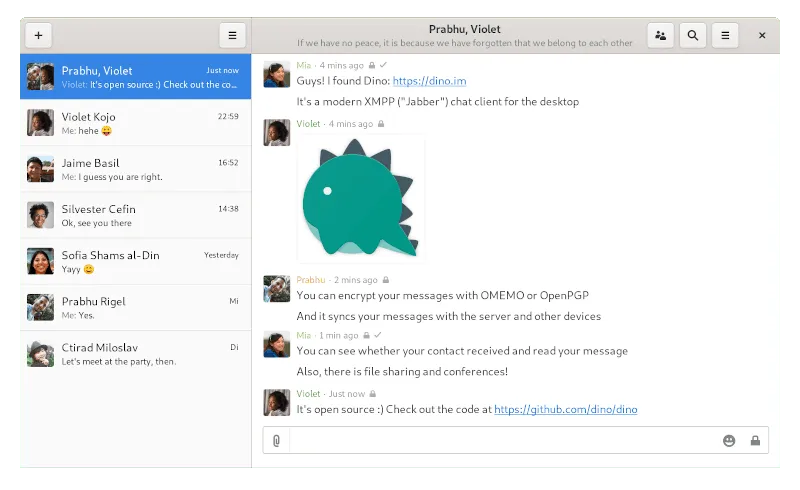
Task: Click the 22:59 timestamp of Violet Kojo
Action: (x=228, y=116)
